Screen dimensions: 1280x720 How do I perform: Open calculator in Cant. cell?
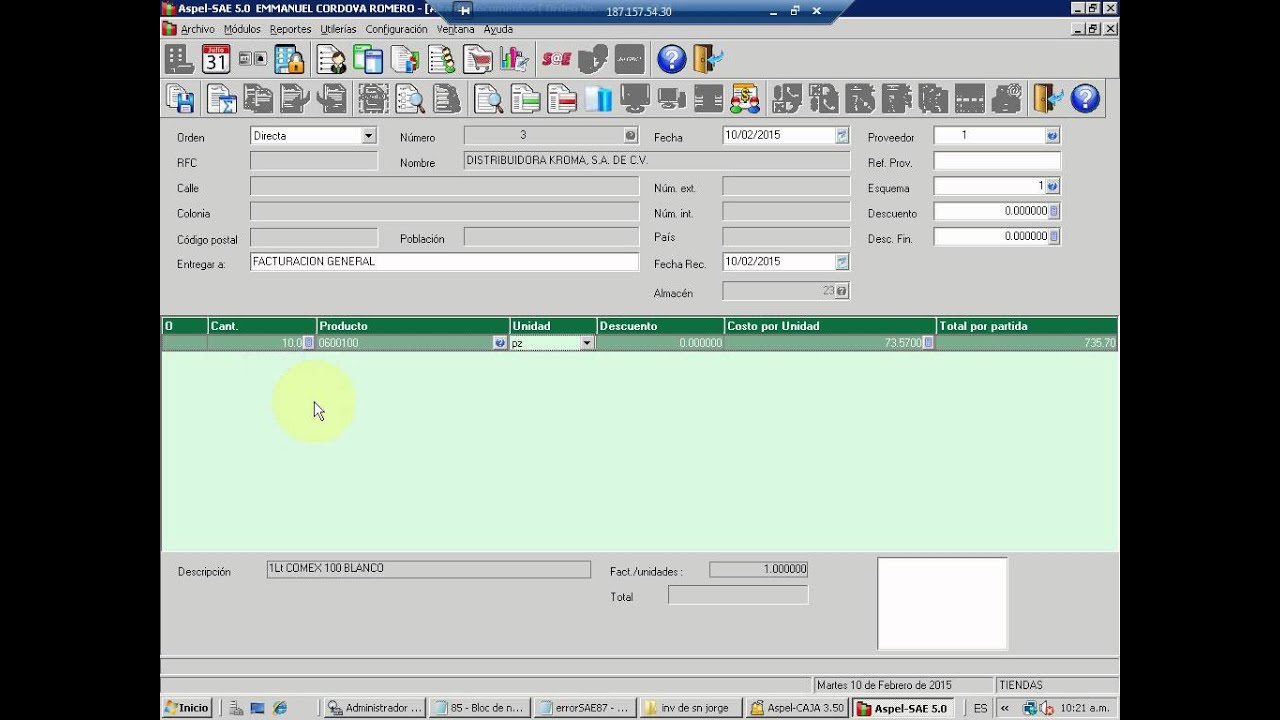[x=308, y=343]
